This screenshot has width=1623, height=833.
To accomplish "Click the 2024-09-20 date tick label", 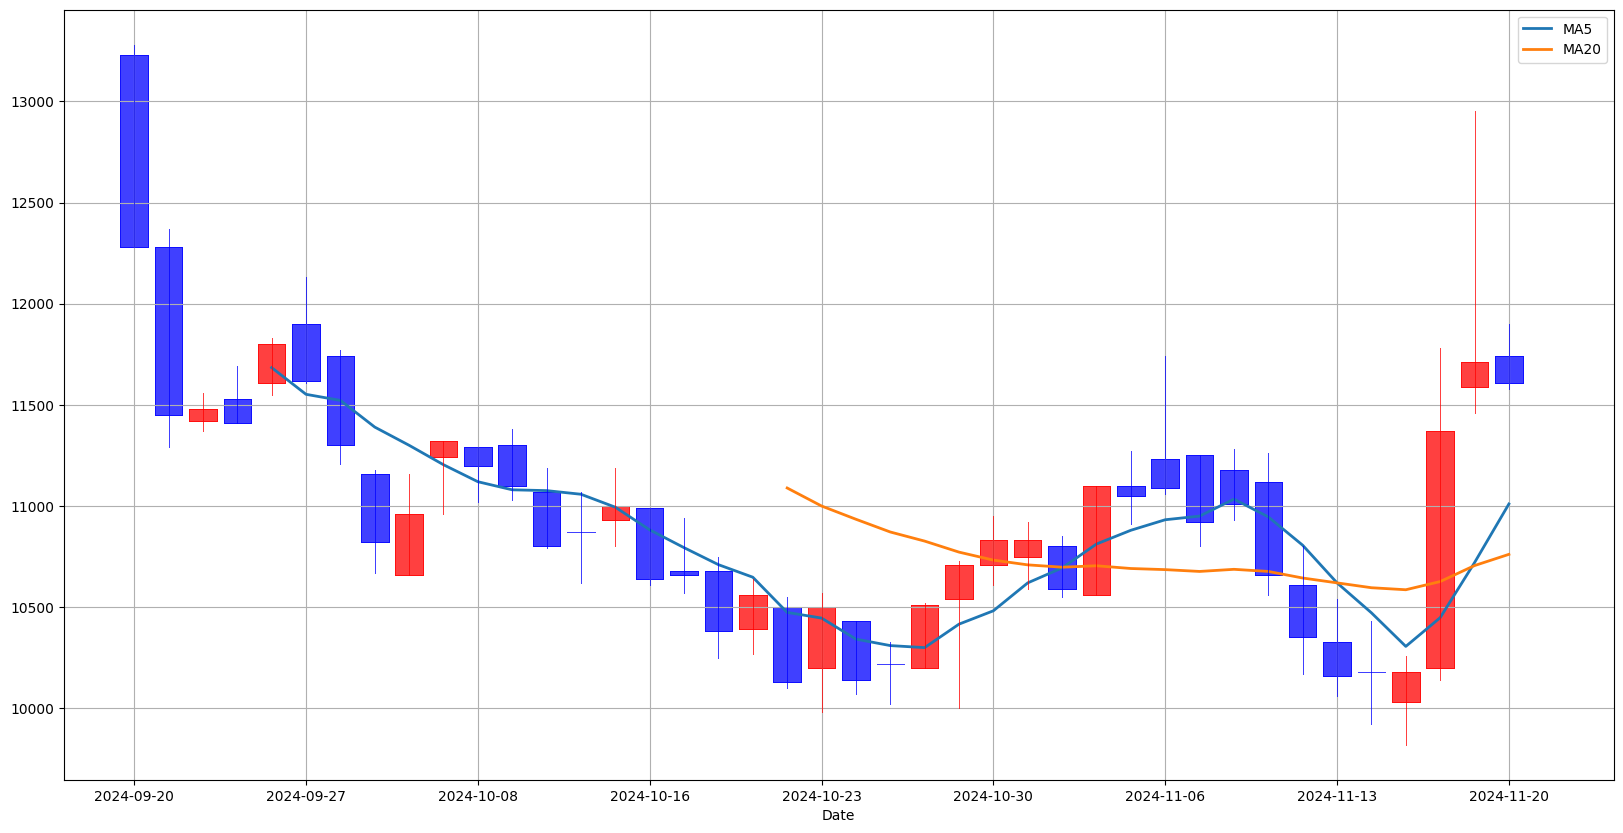I will tap(134, 796).
